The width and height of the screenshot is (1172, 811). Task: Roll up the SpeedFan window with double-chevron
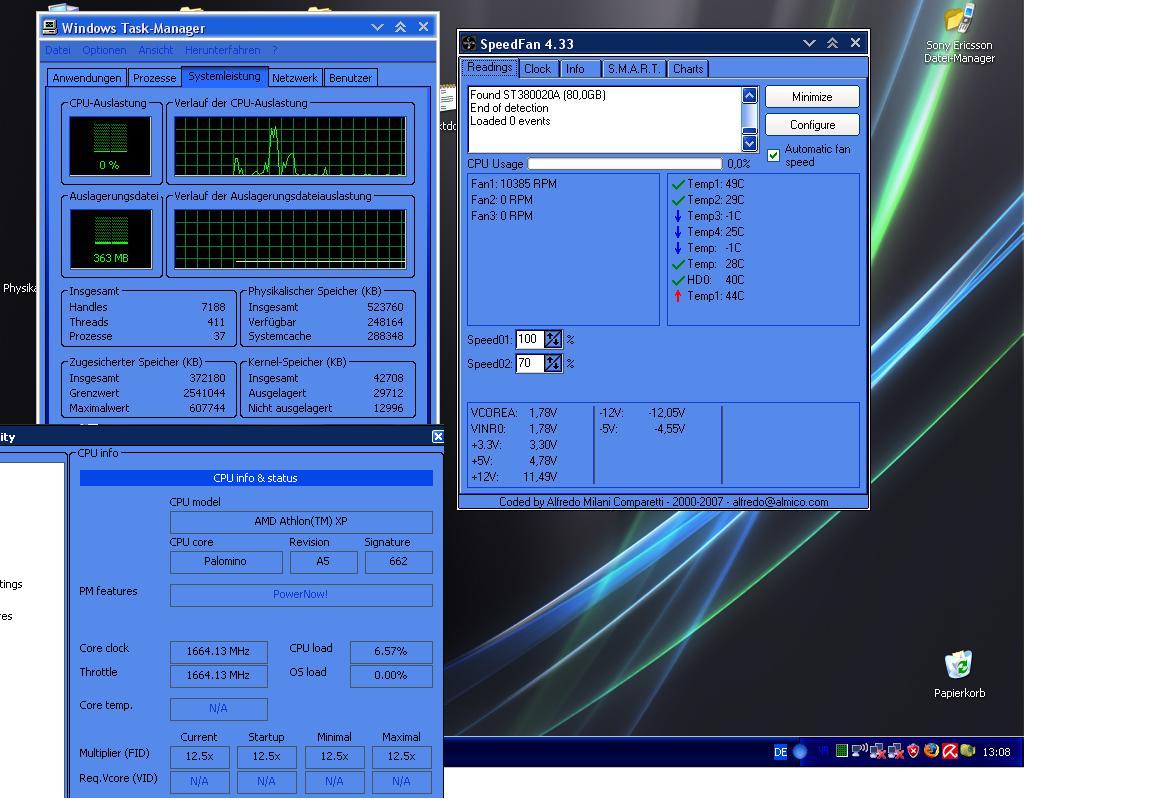[833, 43]
